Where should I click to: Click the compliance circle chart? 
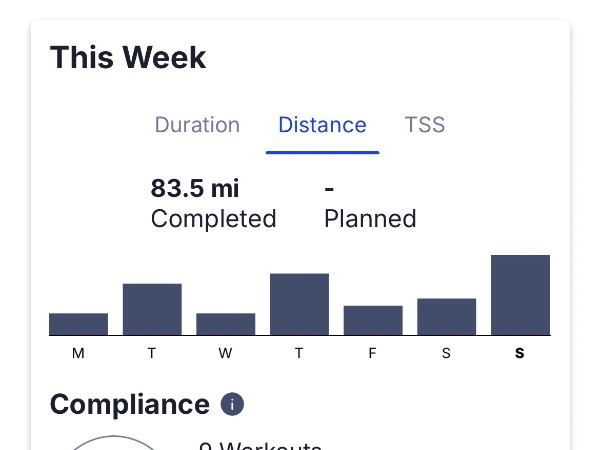click(x=115, y=443)
